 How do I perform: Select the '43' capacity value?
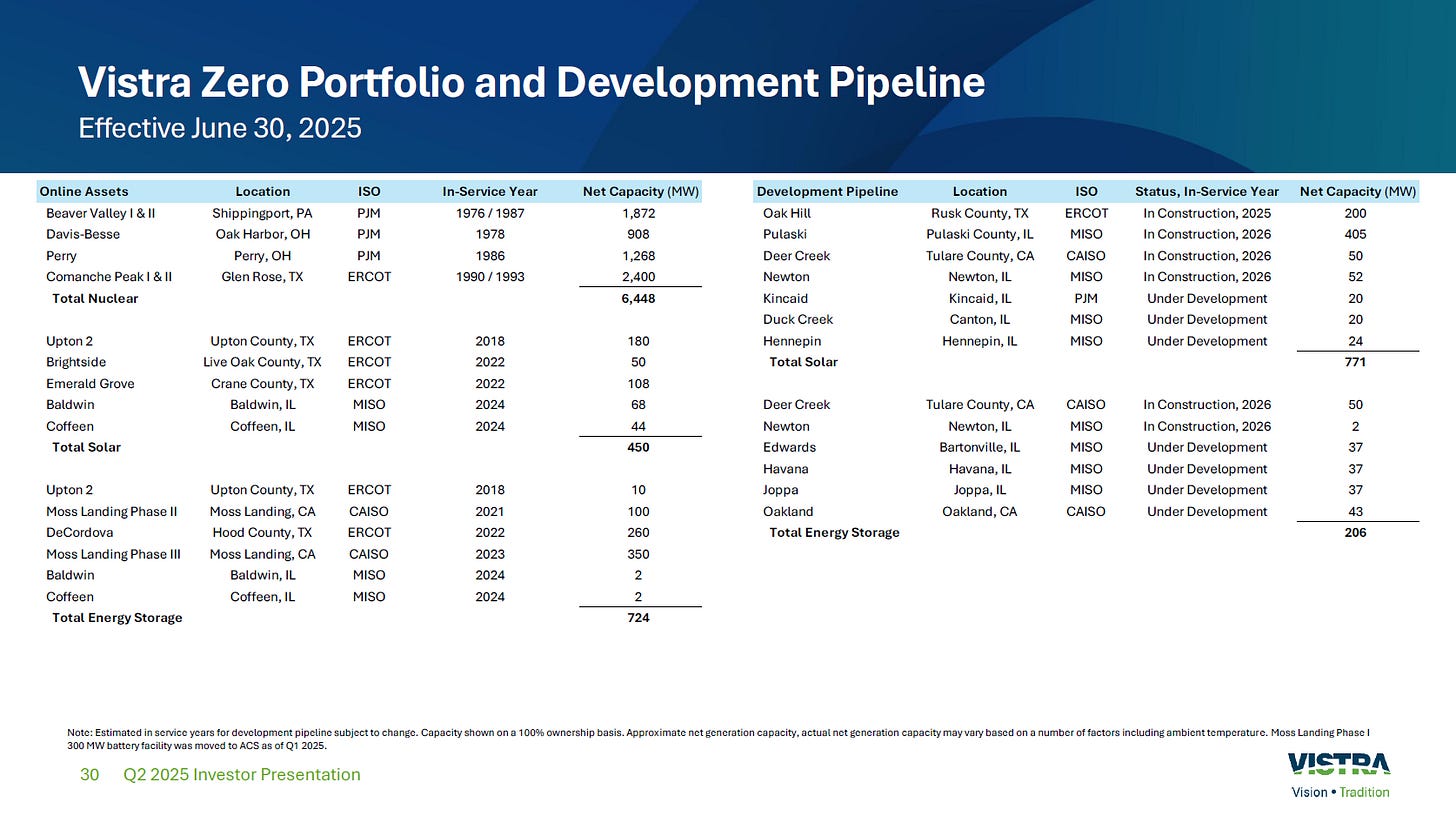(1355, 511)
